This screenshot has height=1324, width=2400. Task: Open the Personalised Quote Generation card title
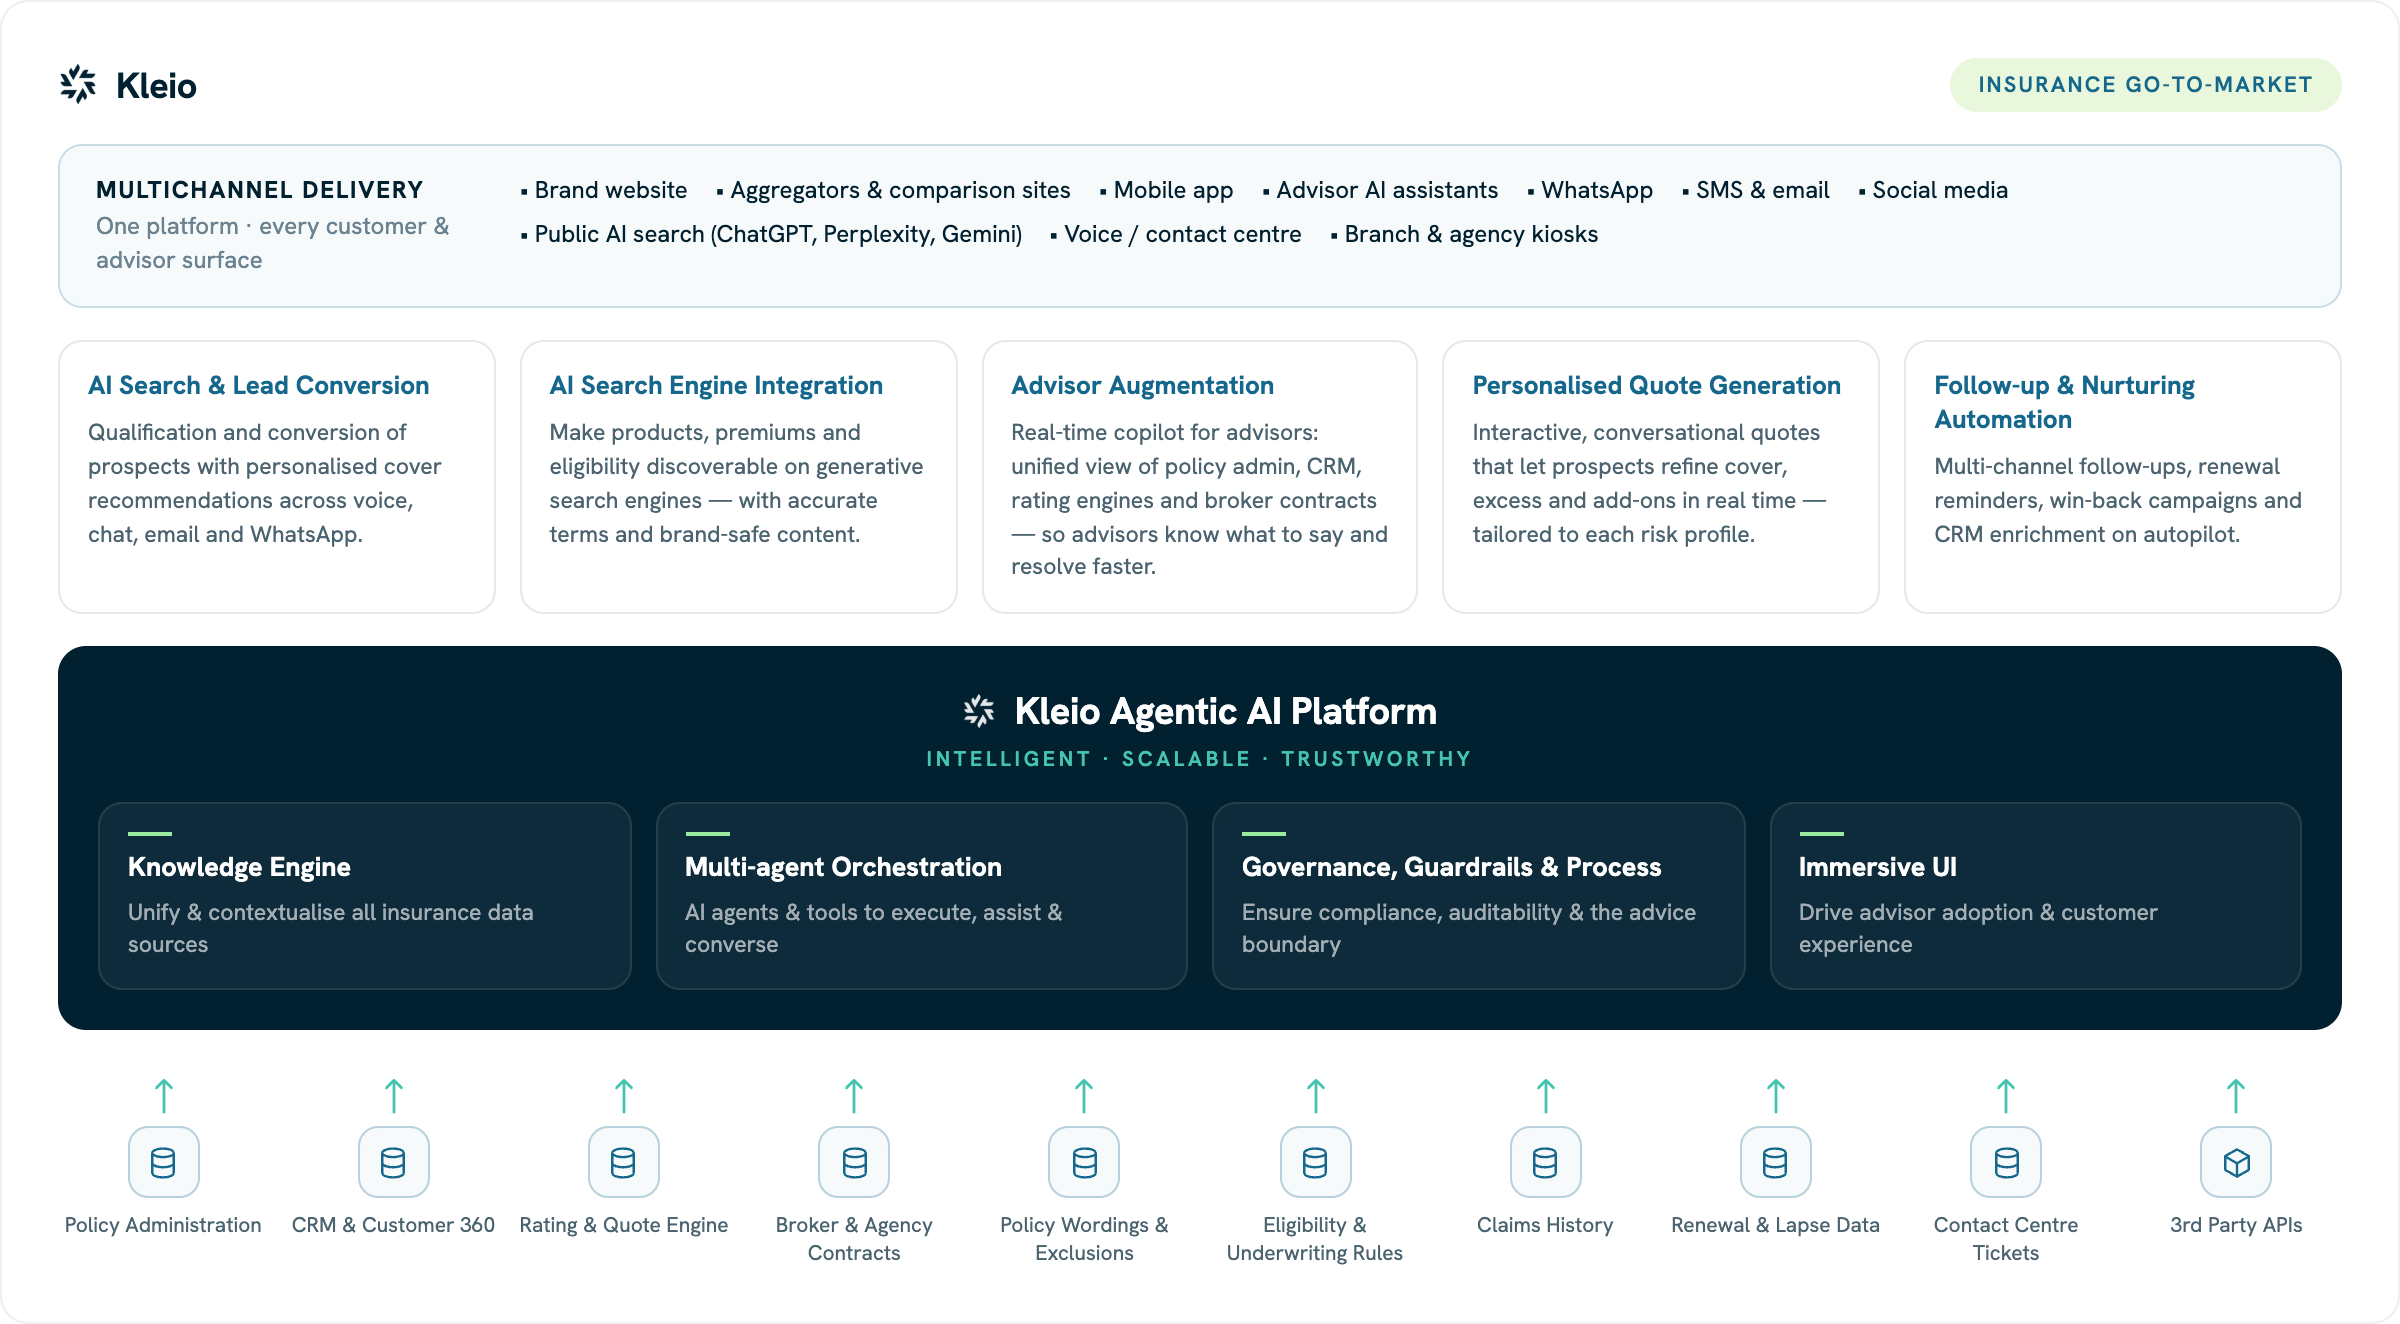pos(1656,385)
